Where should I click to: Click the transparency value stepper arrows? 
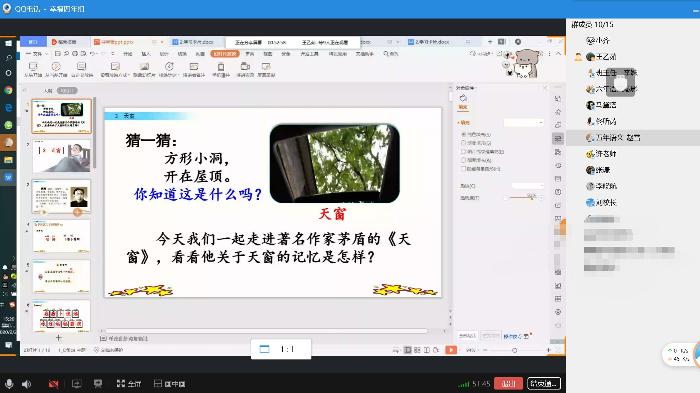coord(542,197)
